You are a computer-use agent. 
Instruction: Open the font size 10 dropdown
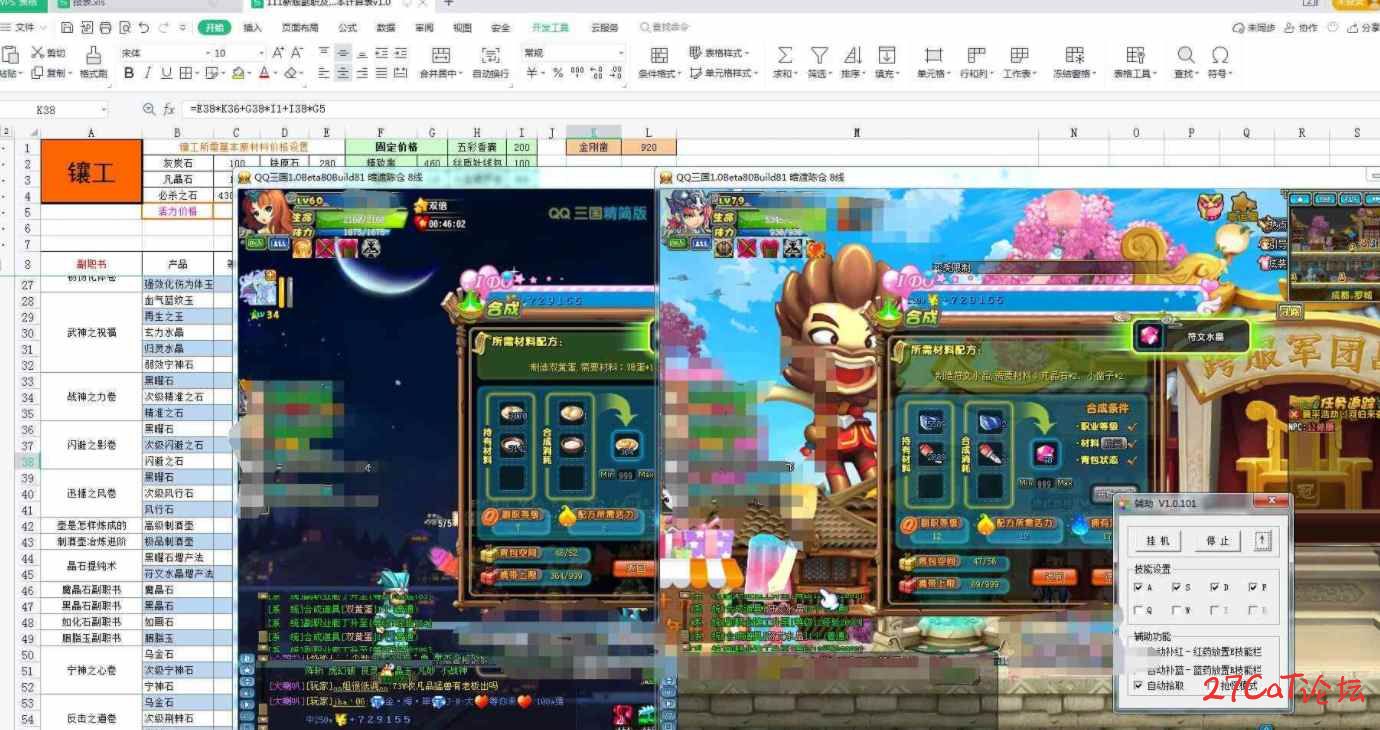pyautogui.click(x=262, y=52)
